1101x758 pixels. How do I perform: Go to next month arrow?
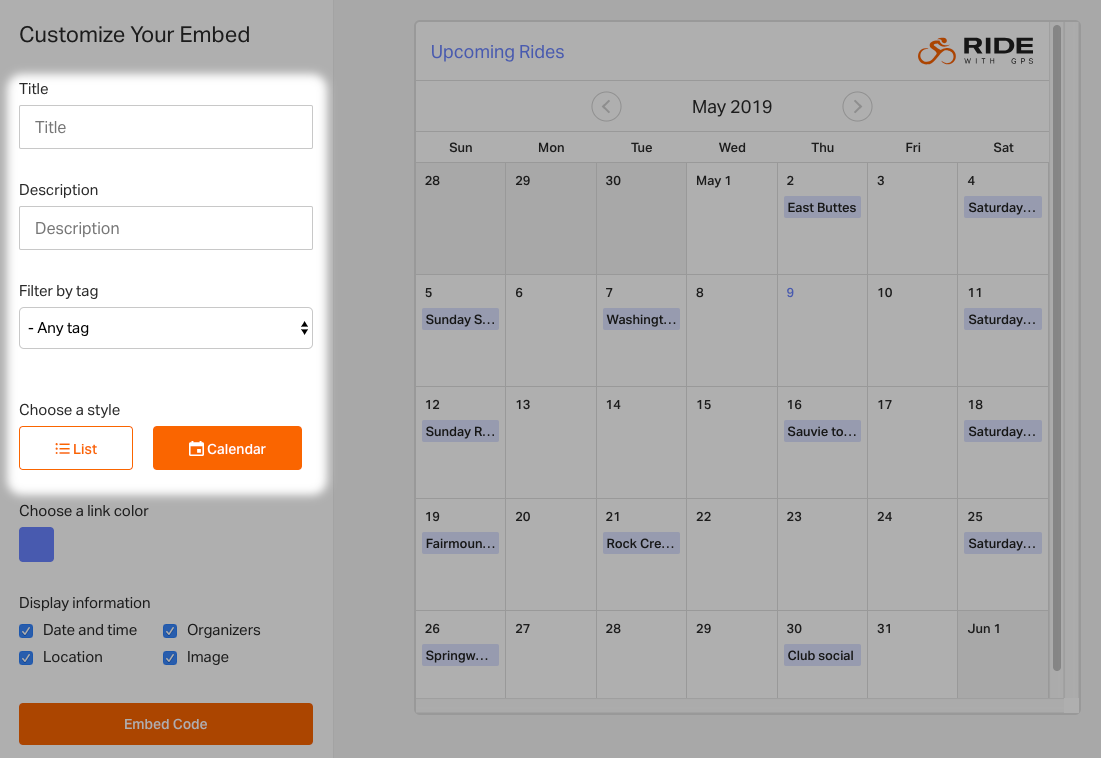857,107
